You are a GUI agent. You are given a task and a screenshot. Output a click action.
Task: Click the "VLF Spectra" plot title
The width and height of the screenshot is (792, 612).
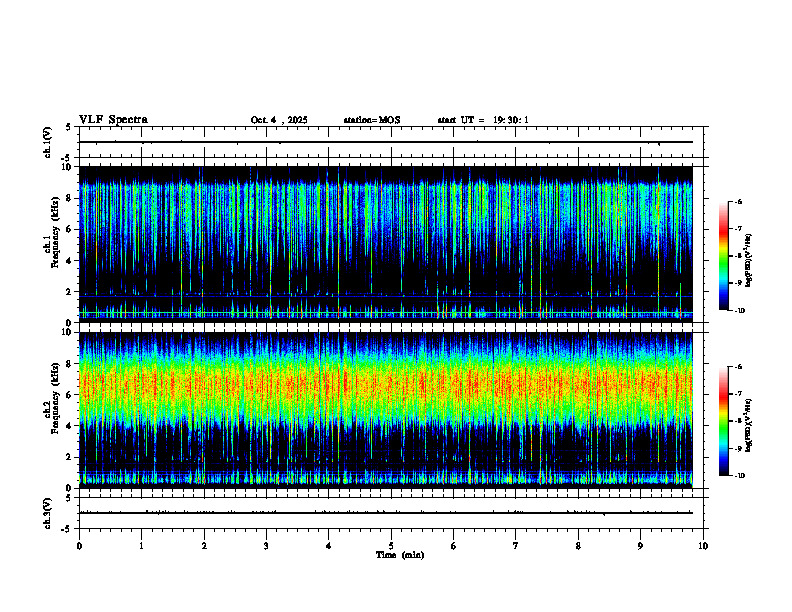tap(113, 120)
